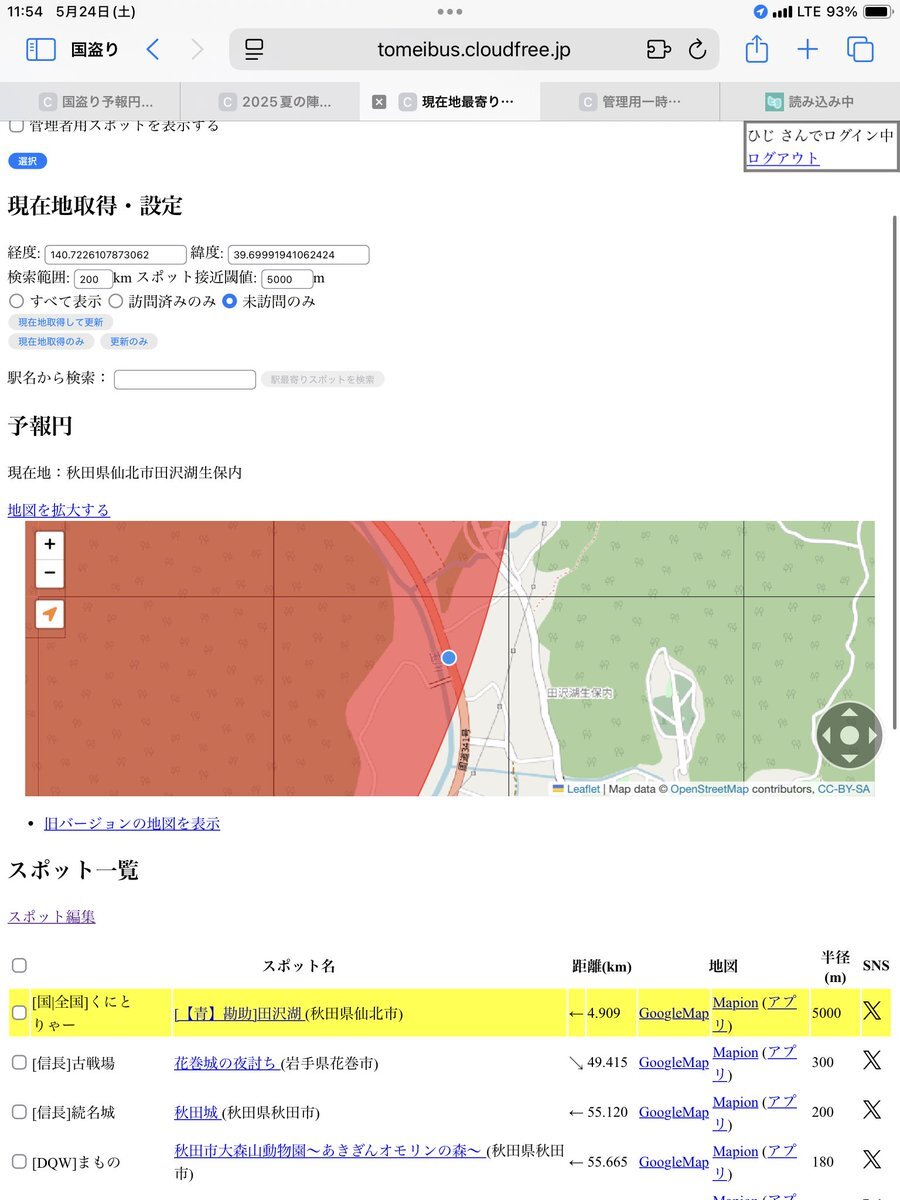Switch to 読み込み中 tab

pos(810,101)
